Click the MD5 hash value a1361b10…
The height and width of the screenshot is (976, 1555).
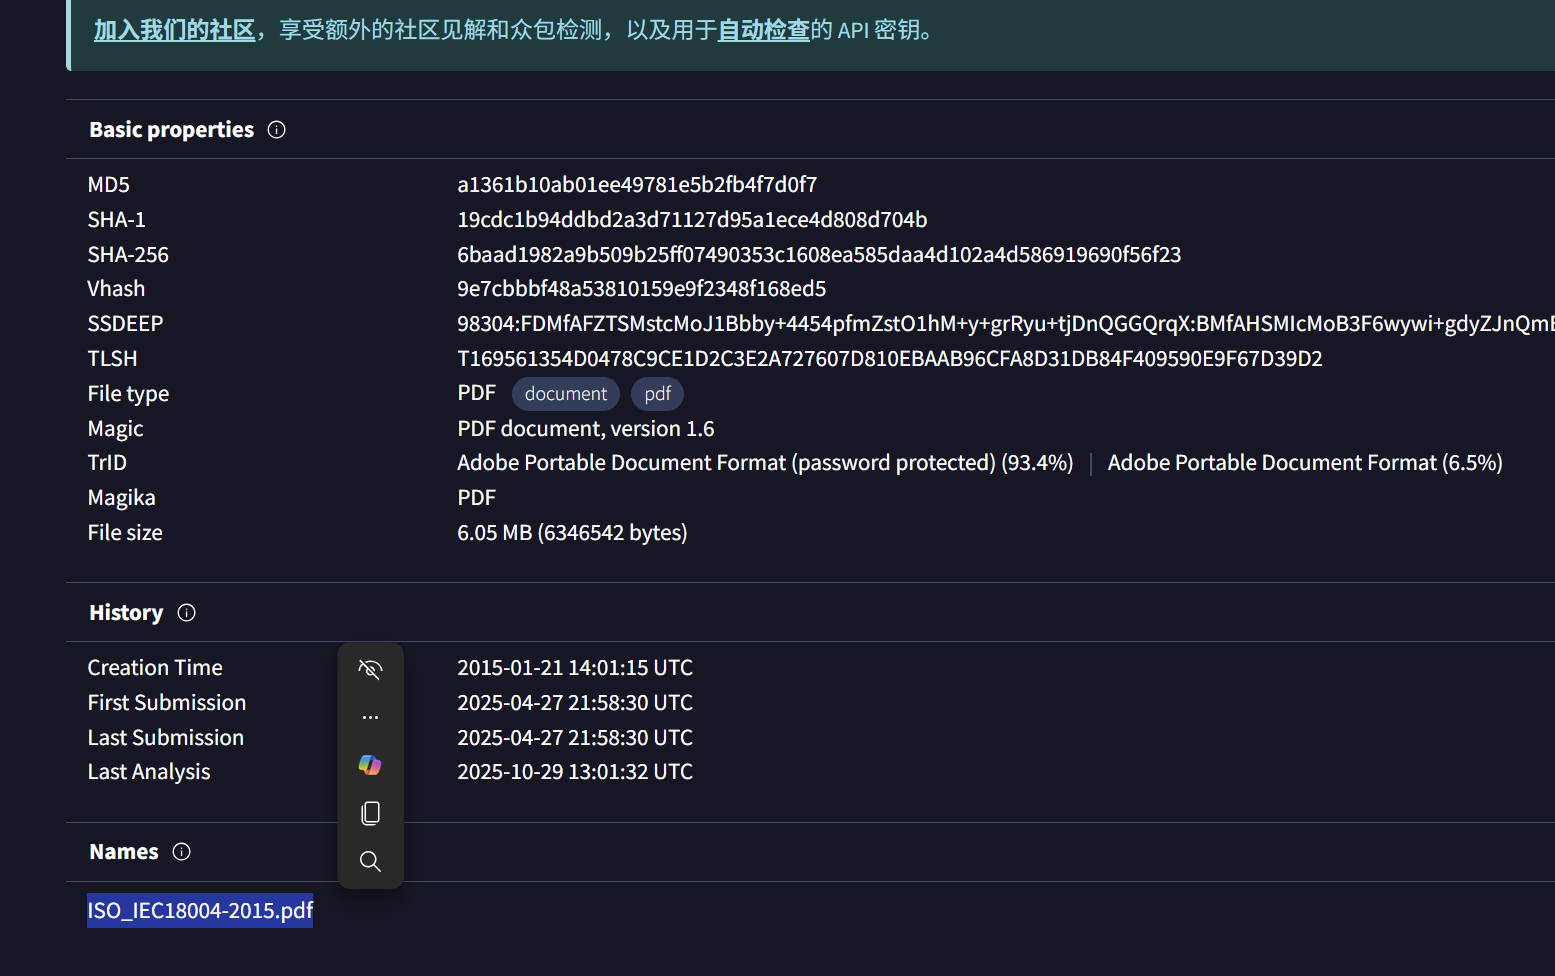637,185
